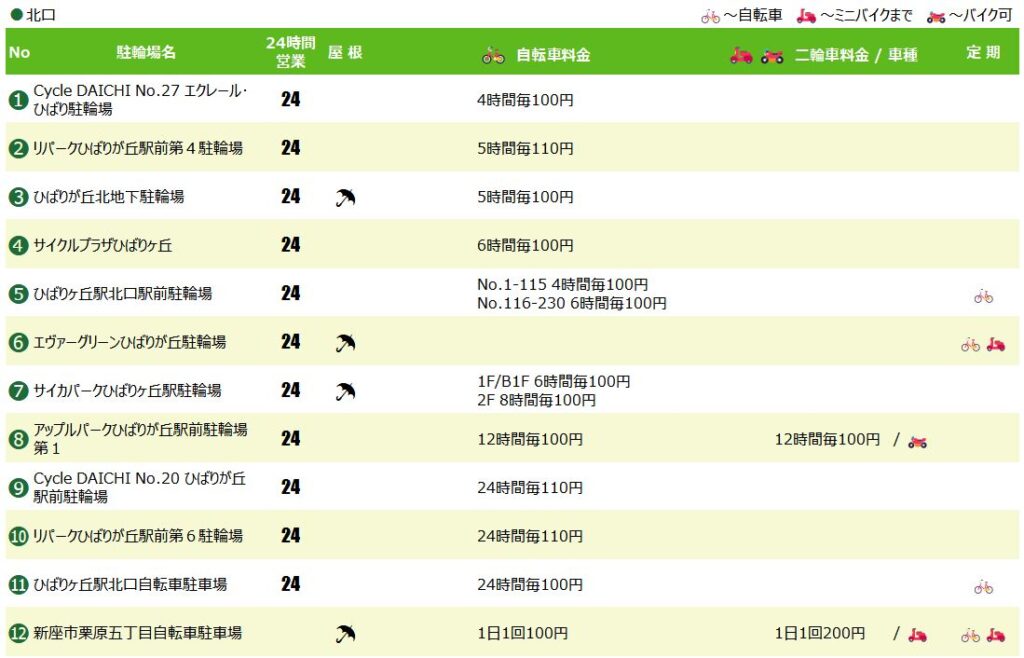Select Cycle DAICHI No.20 ひばりが丘駅前駐輪場 name
The height and width of the screenshot is (658, 1024).
[140, 488]
